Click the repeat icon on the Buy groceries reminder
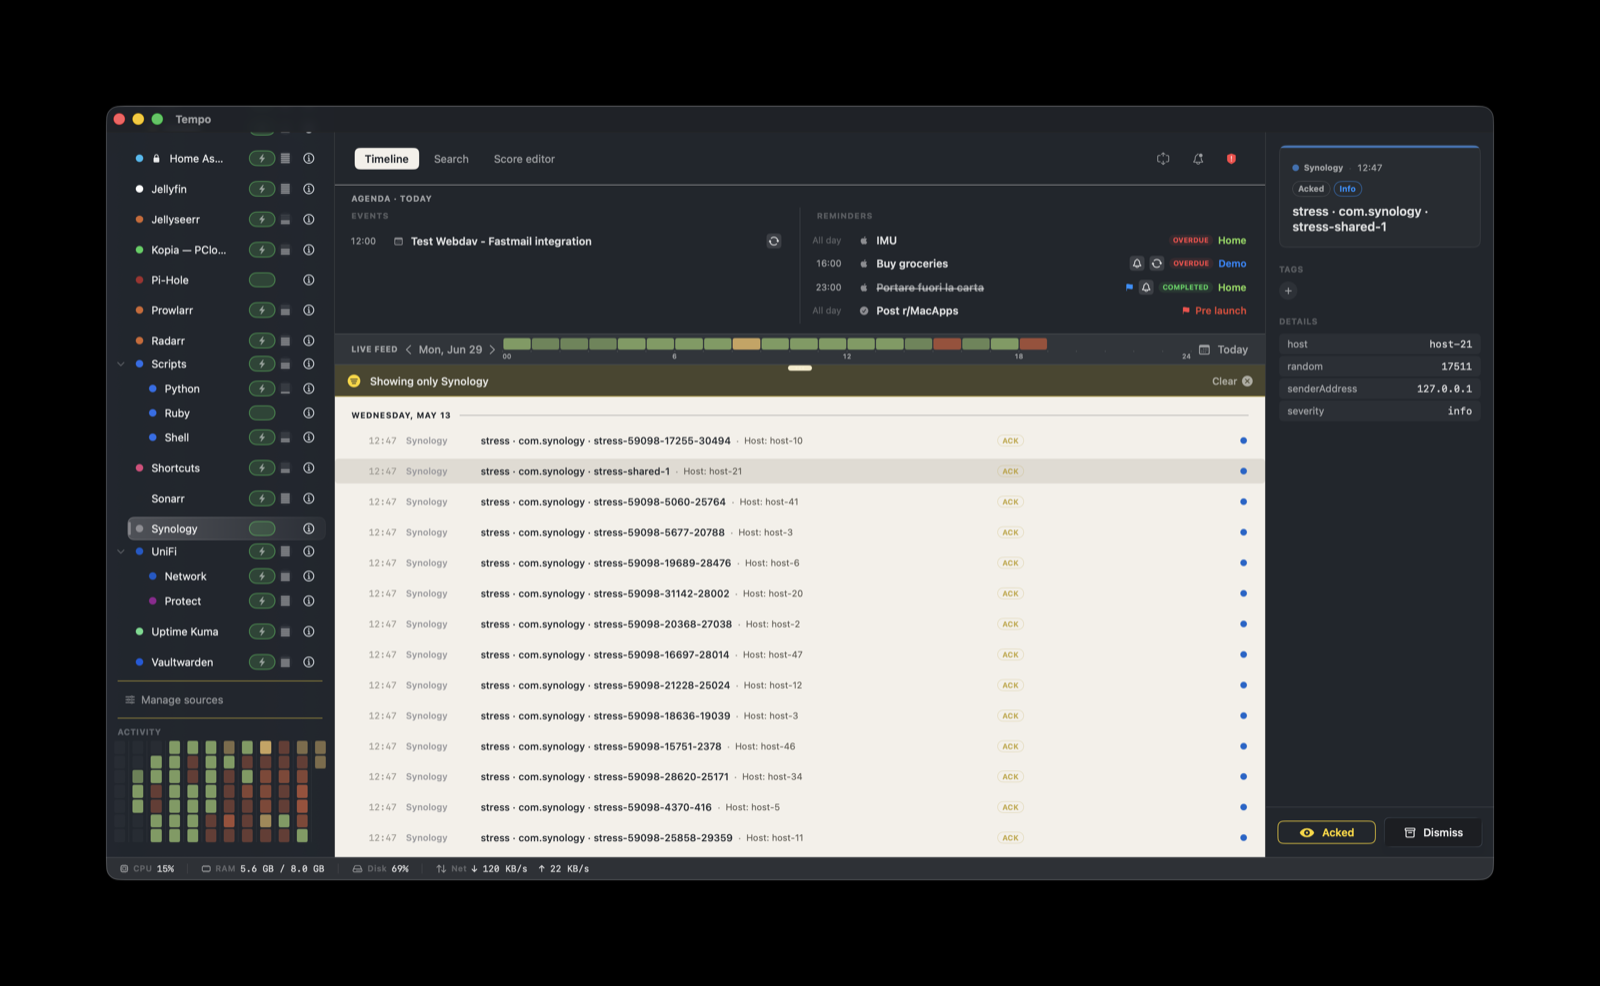1600x986 pixels. coord(1156,264)
